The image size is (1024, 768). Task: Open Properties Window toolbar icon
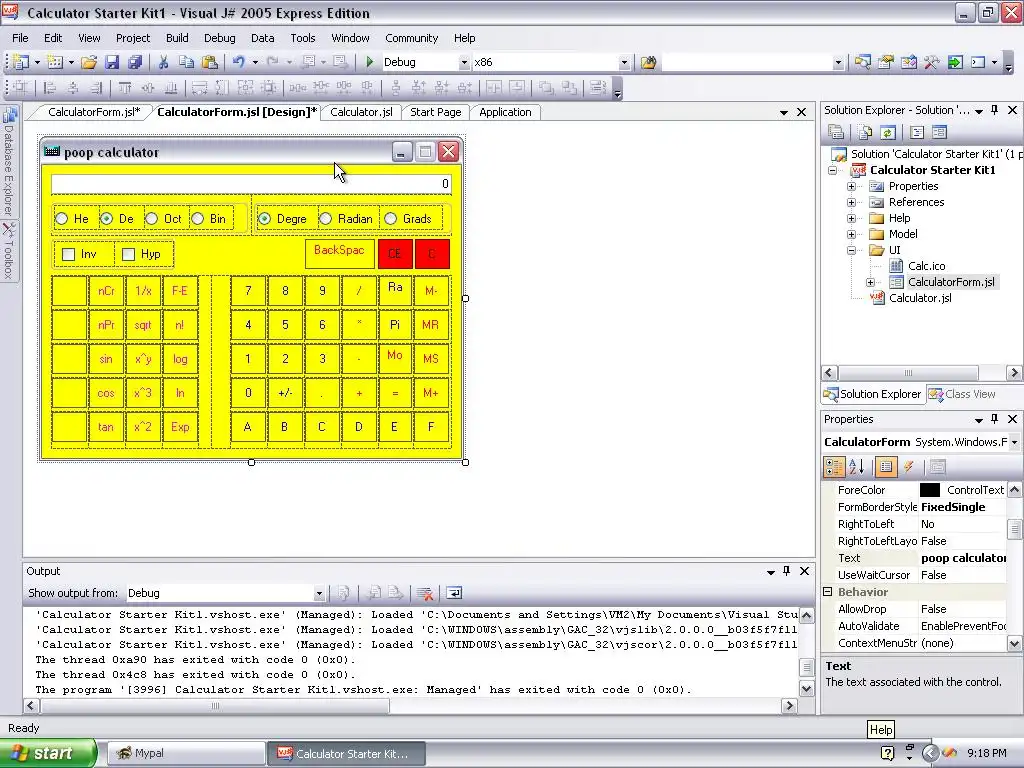click(886, 62)
